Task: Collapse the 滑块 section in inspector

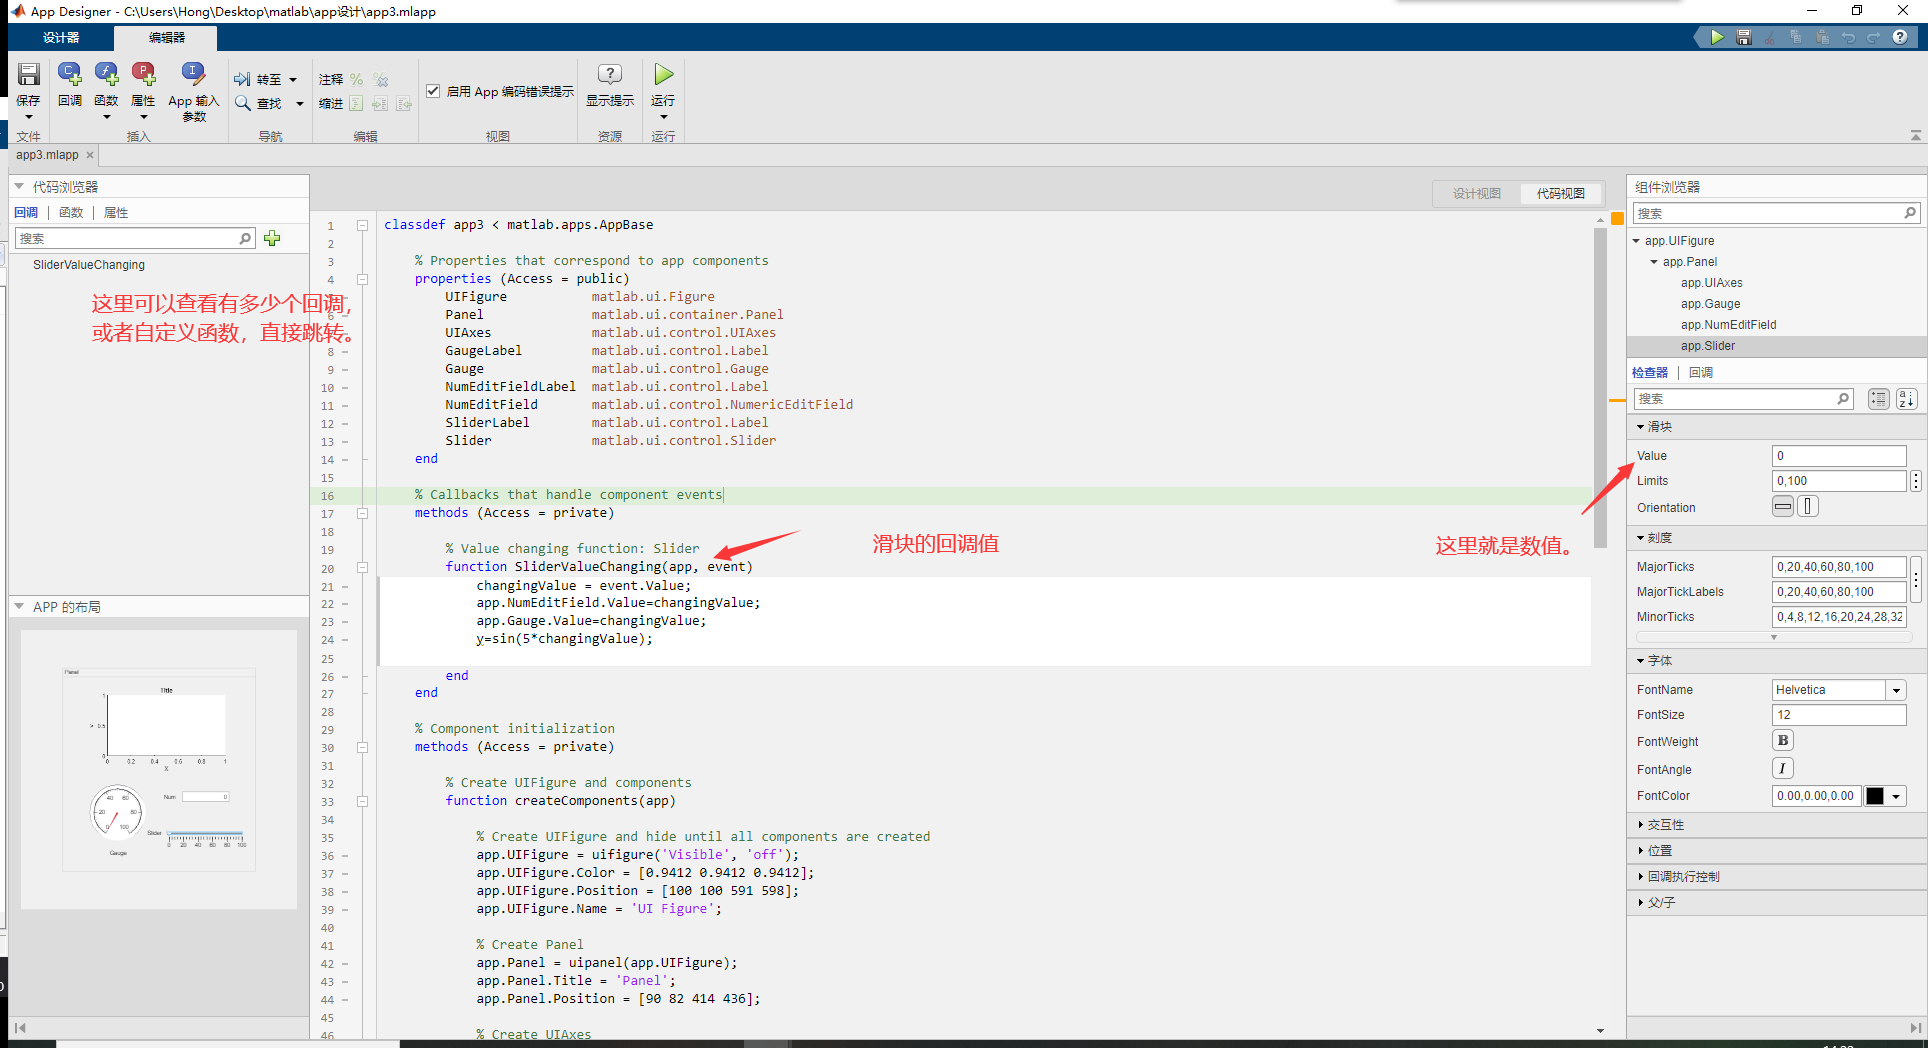Action: click(1641, 427)
